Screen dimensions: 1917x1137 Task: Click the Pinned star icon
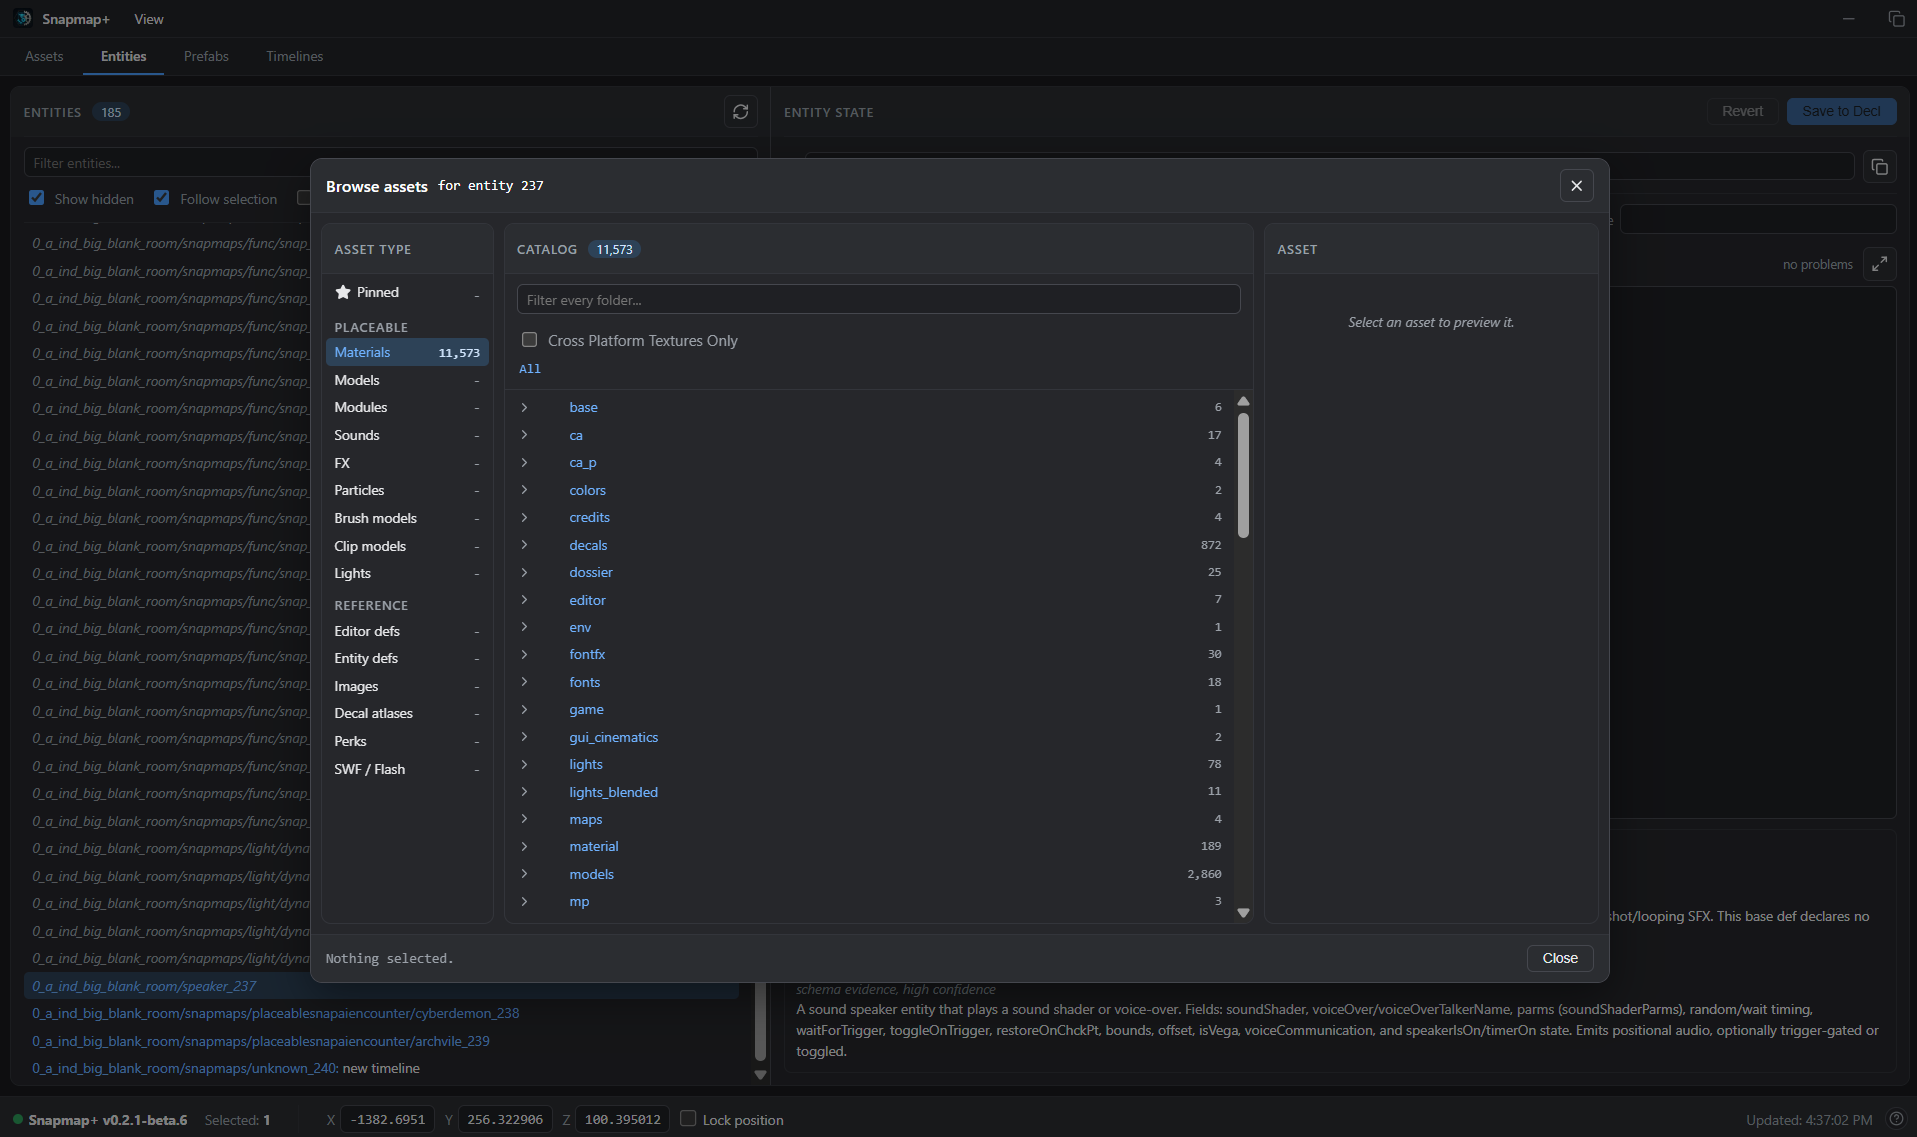pos(343,292)
